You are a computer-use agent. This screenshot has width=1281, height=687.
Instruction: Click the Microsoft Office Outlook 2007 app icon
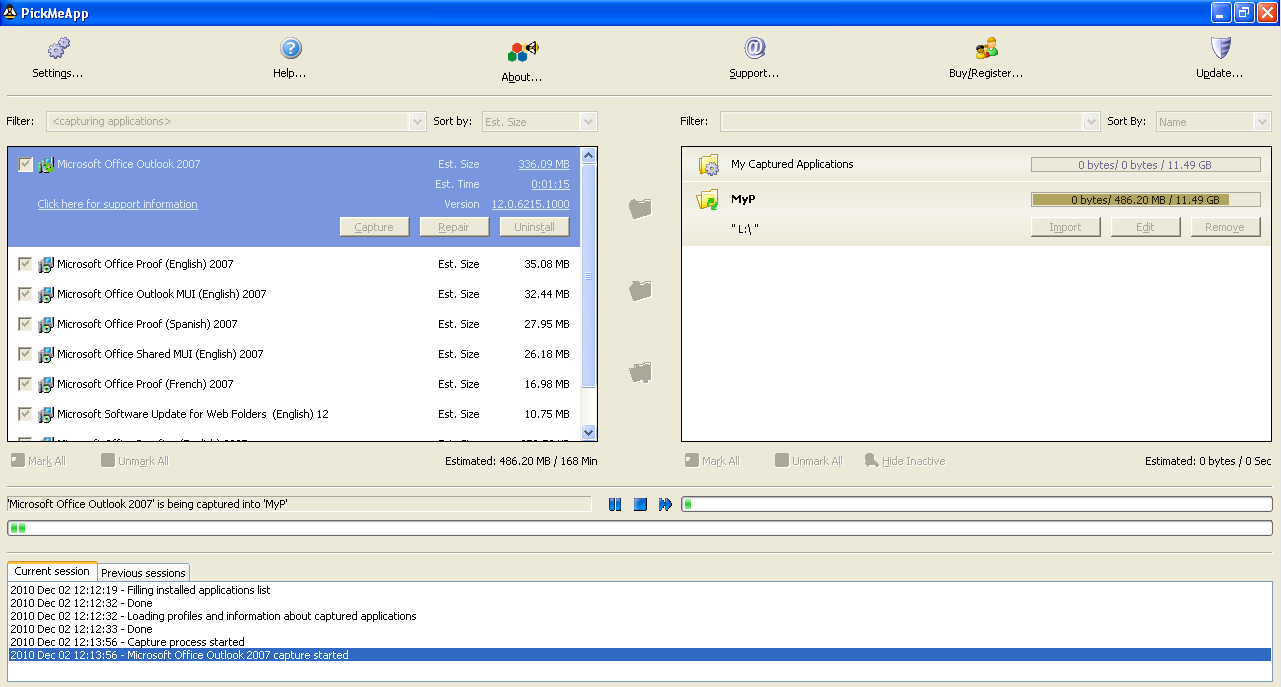pos(46,165)
